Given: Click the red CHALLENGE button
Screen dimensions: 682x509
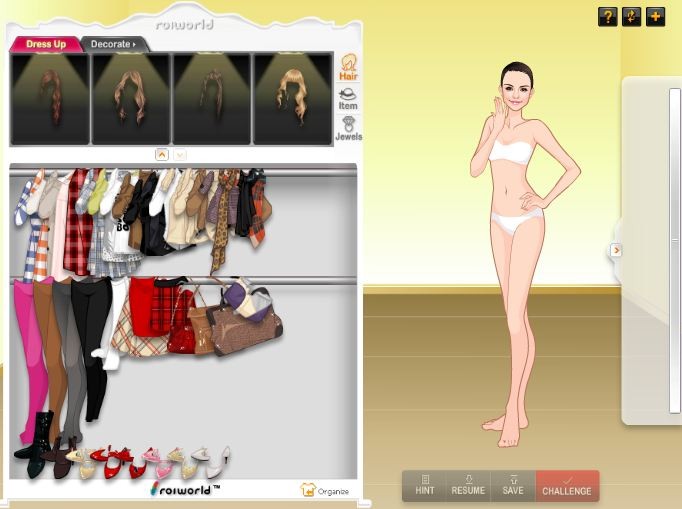Looking at the screenshot, I should pyautogui.click(x=567, y=486).
